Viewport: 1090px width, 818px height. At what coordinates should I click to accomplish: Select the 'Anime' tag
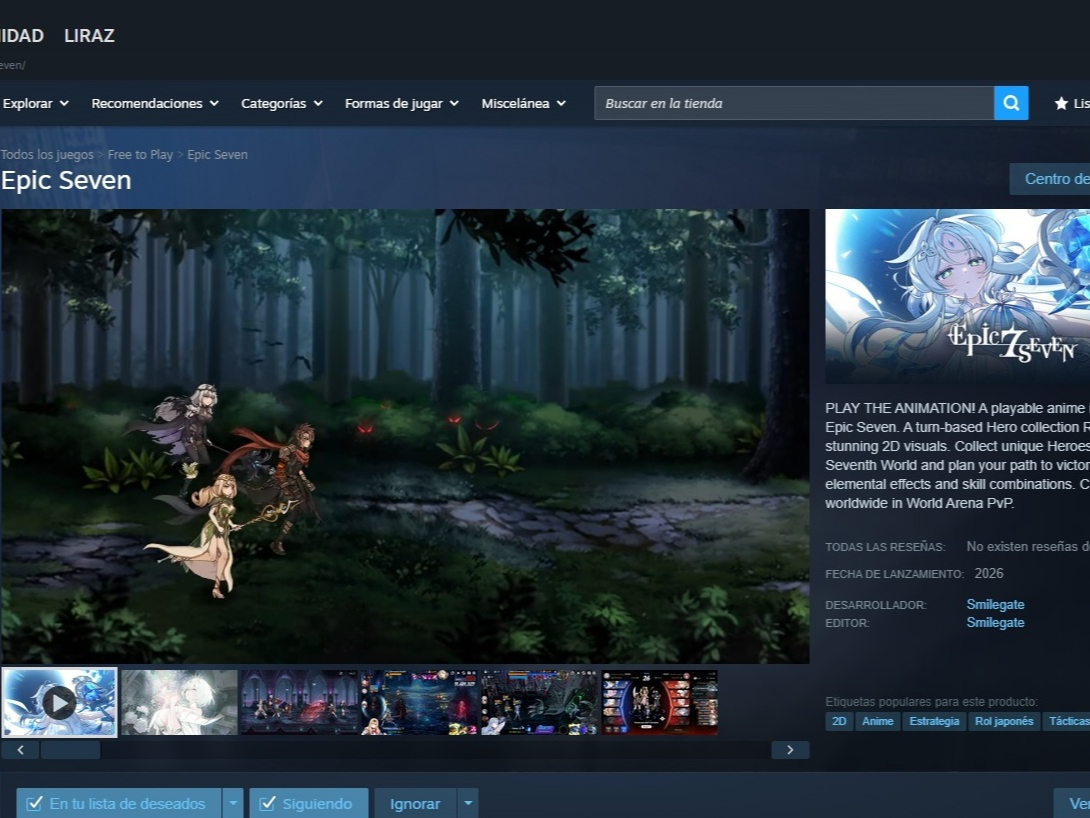[x=877, y=721]
